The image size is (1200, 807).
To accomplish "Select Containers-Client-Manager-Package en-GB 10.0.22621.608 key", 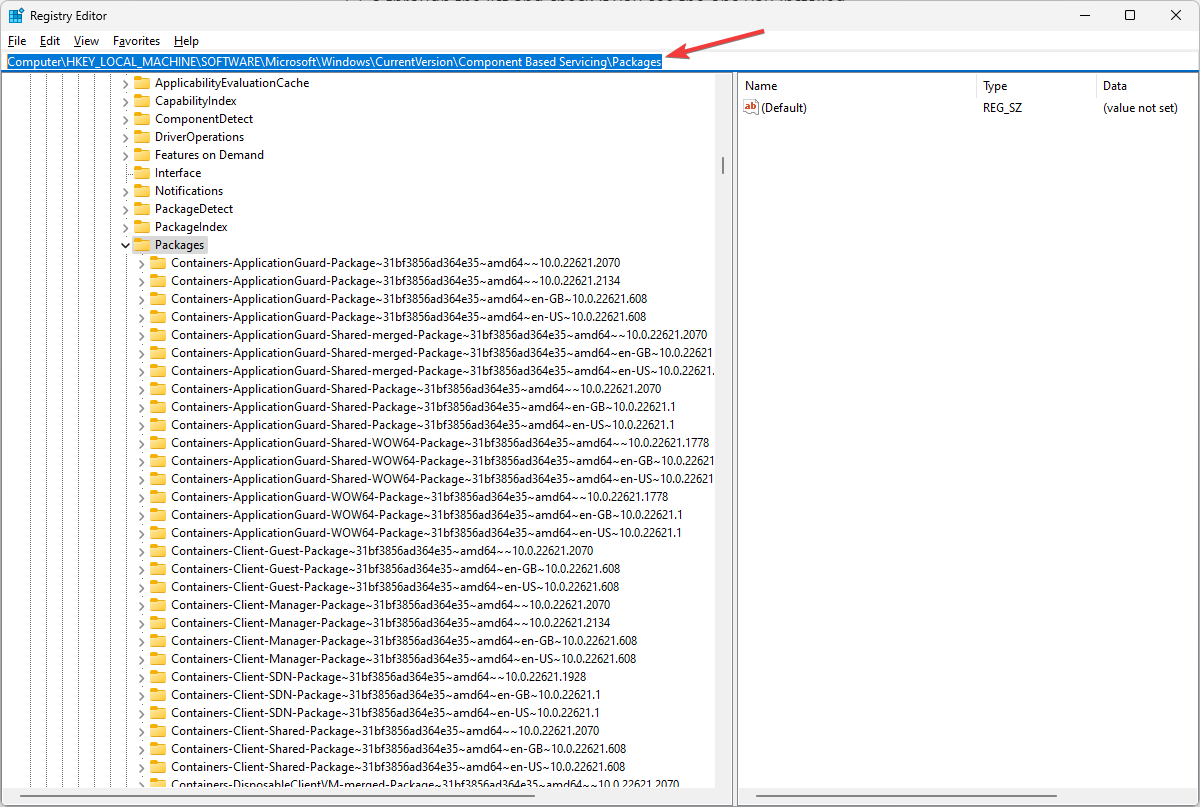I will coord(404,641).
